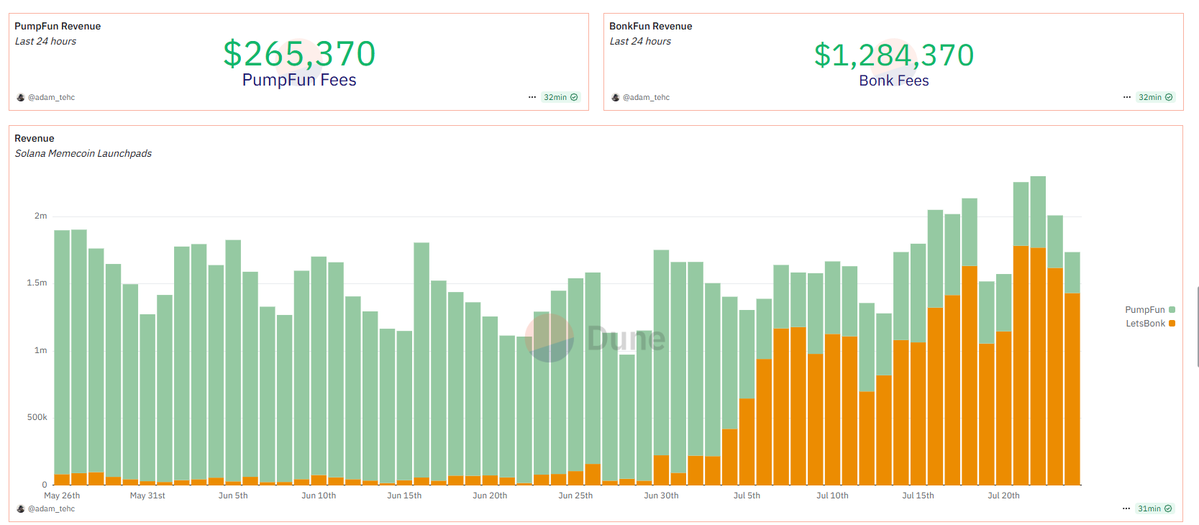
Task: Click the Jul 5th x-axis label
Action: click(x=746, y=495)
